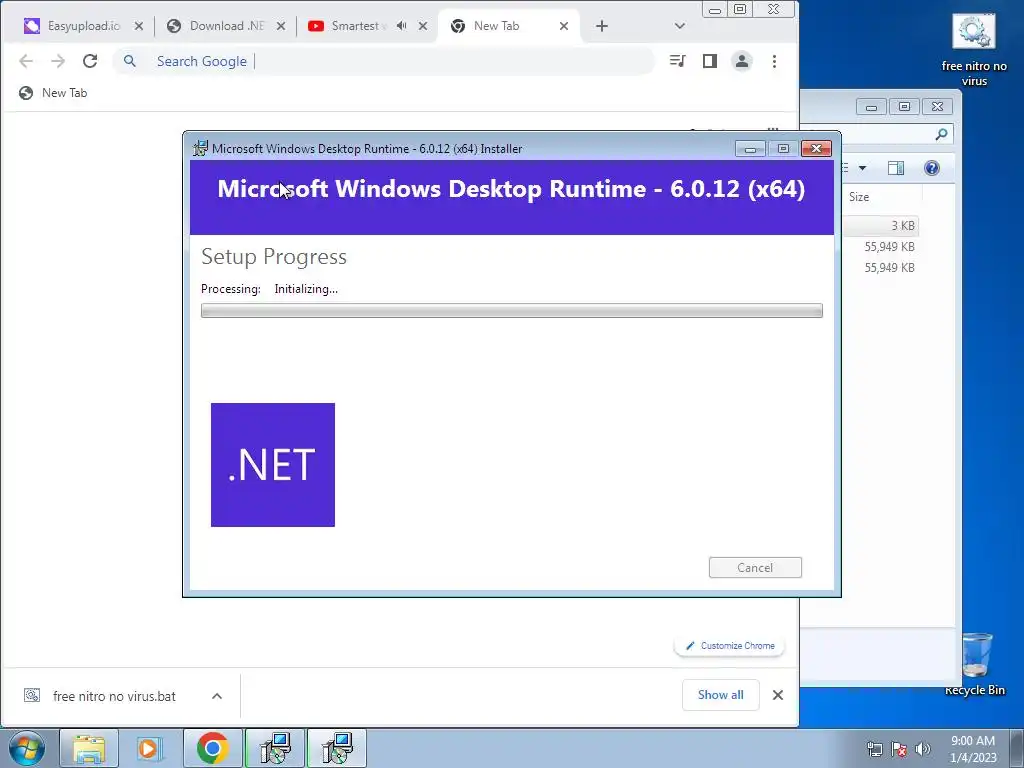Focus the Search Google address bar
Screen dimensions: 1024x768
click(x=384, y=61)
